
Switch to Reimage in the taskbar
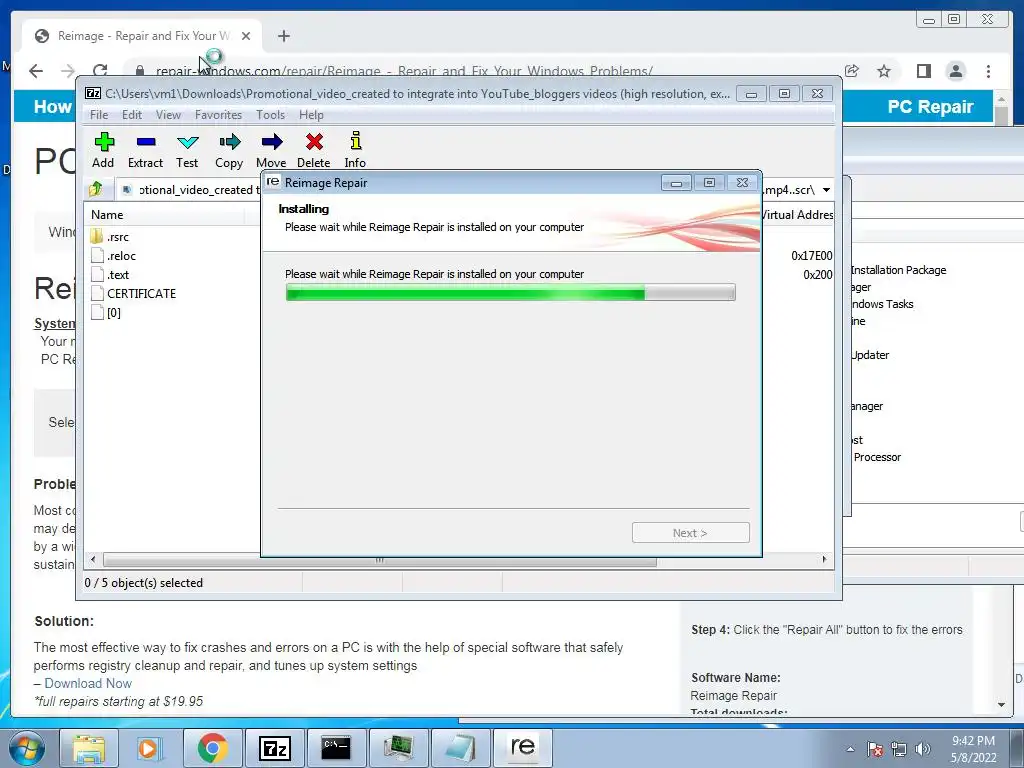click(522, 748)
